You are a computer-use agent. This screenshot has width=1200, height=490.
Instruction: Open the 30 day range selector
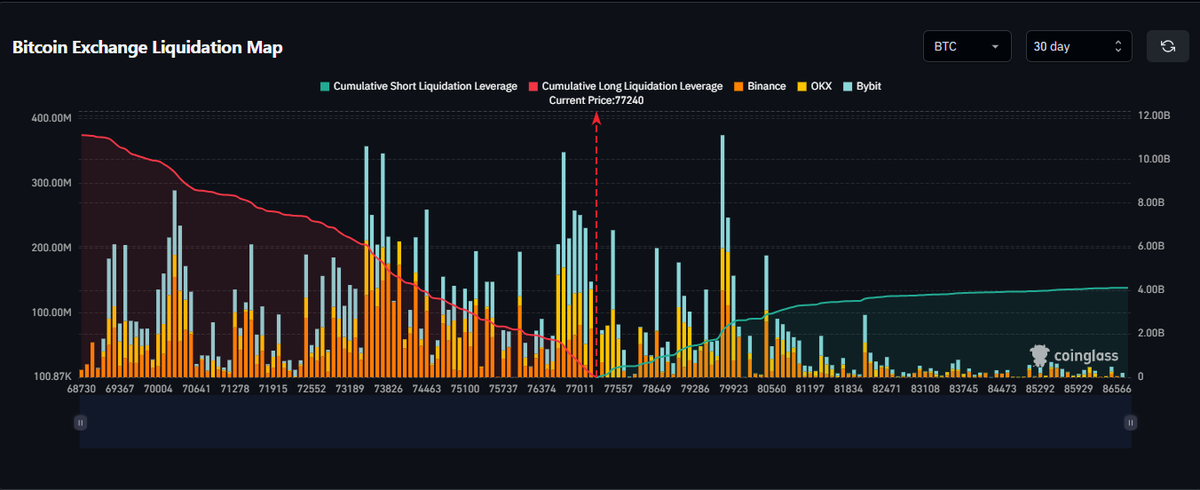click(1079, 46)
